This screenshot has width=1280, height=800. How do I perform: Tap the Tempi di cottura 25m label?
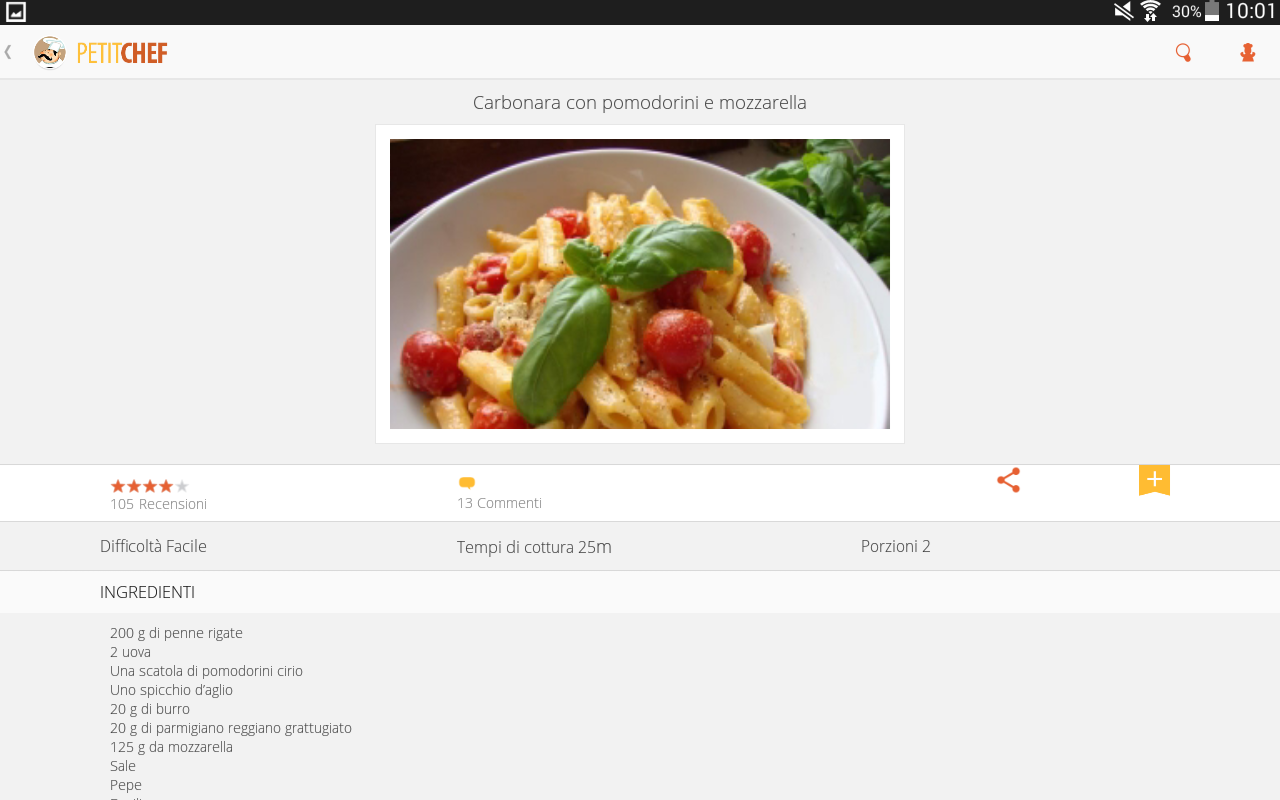pos(534,547)
